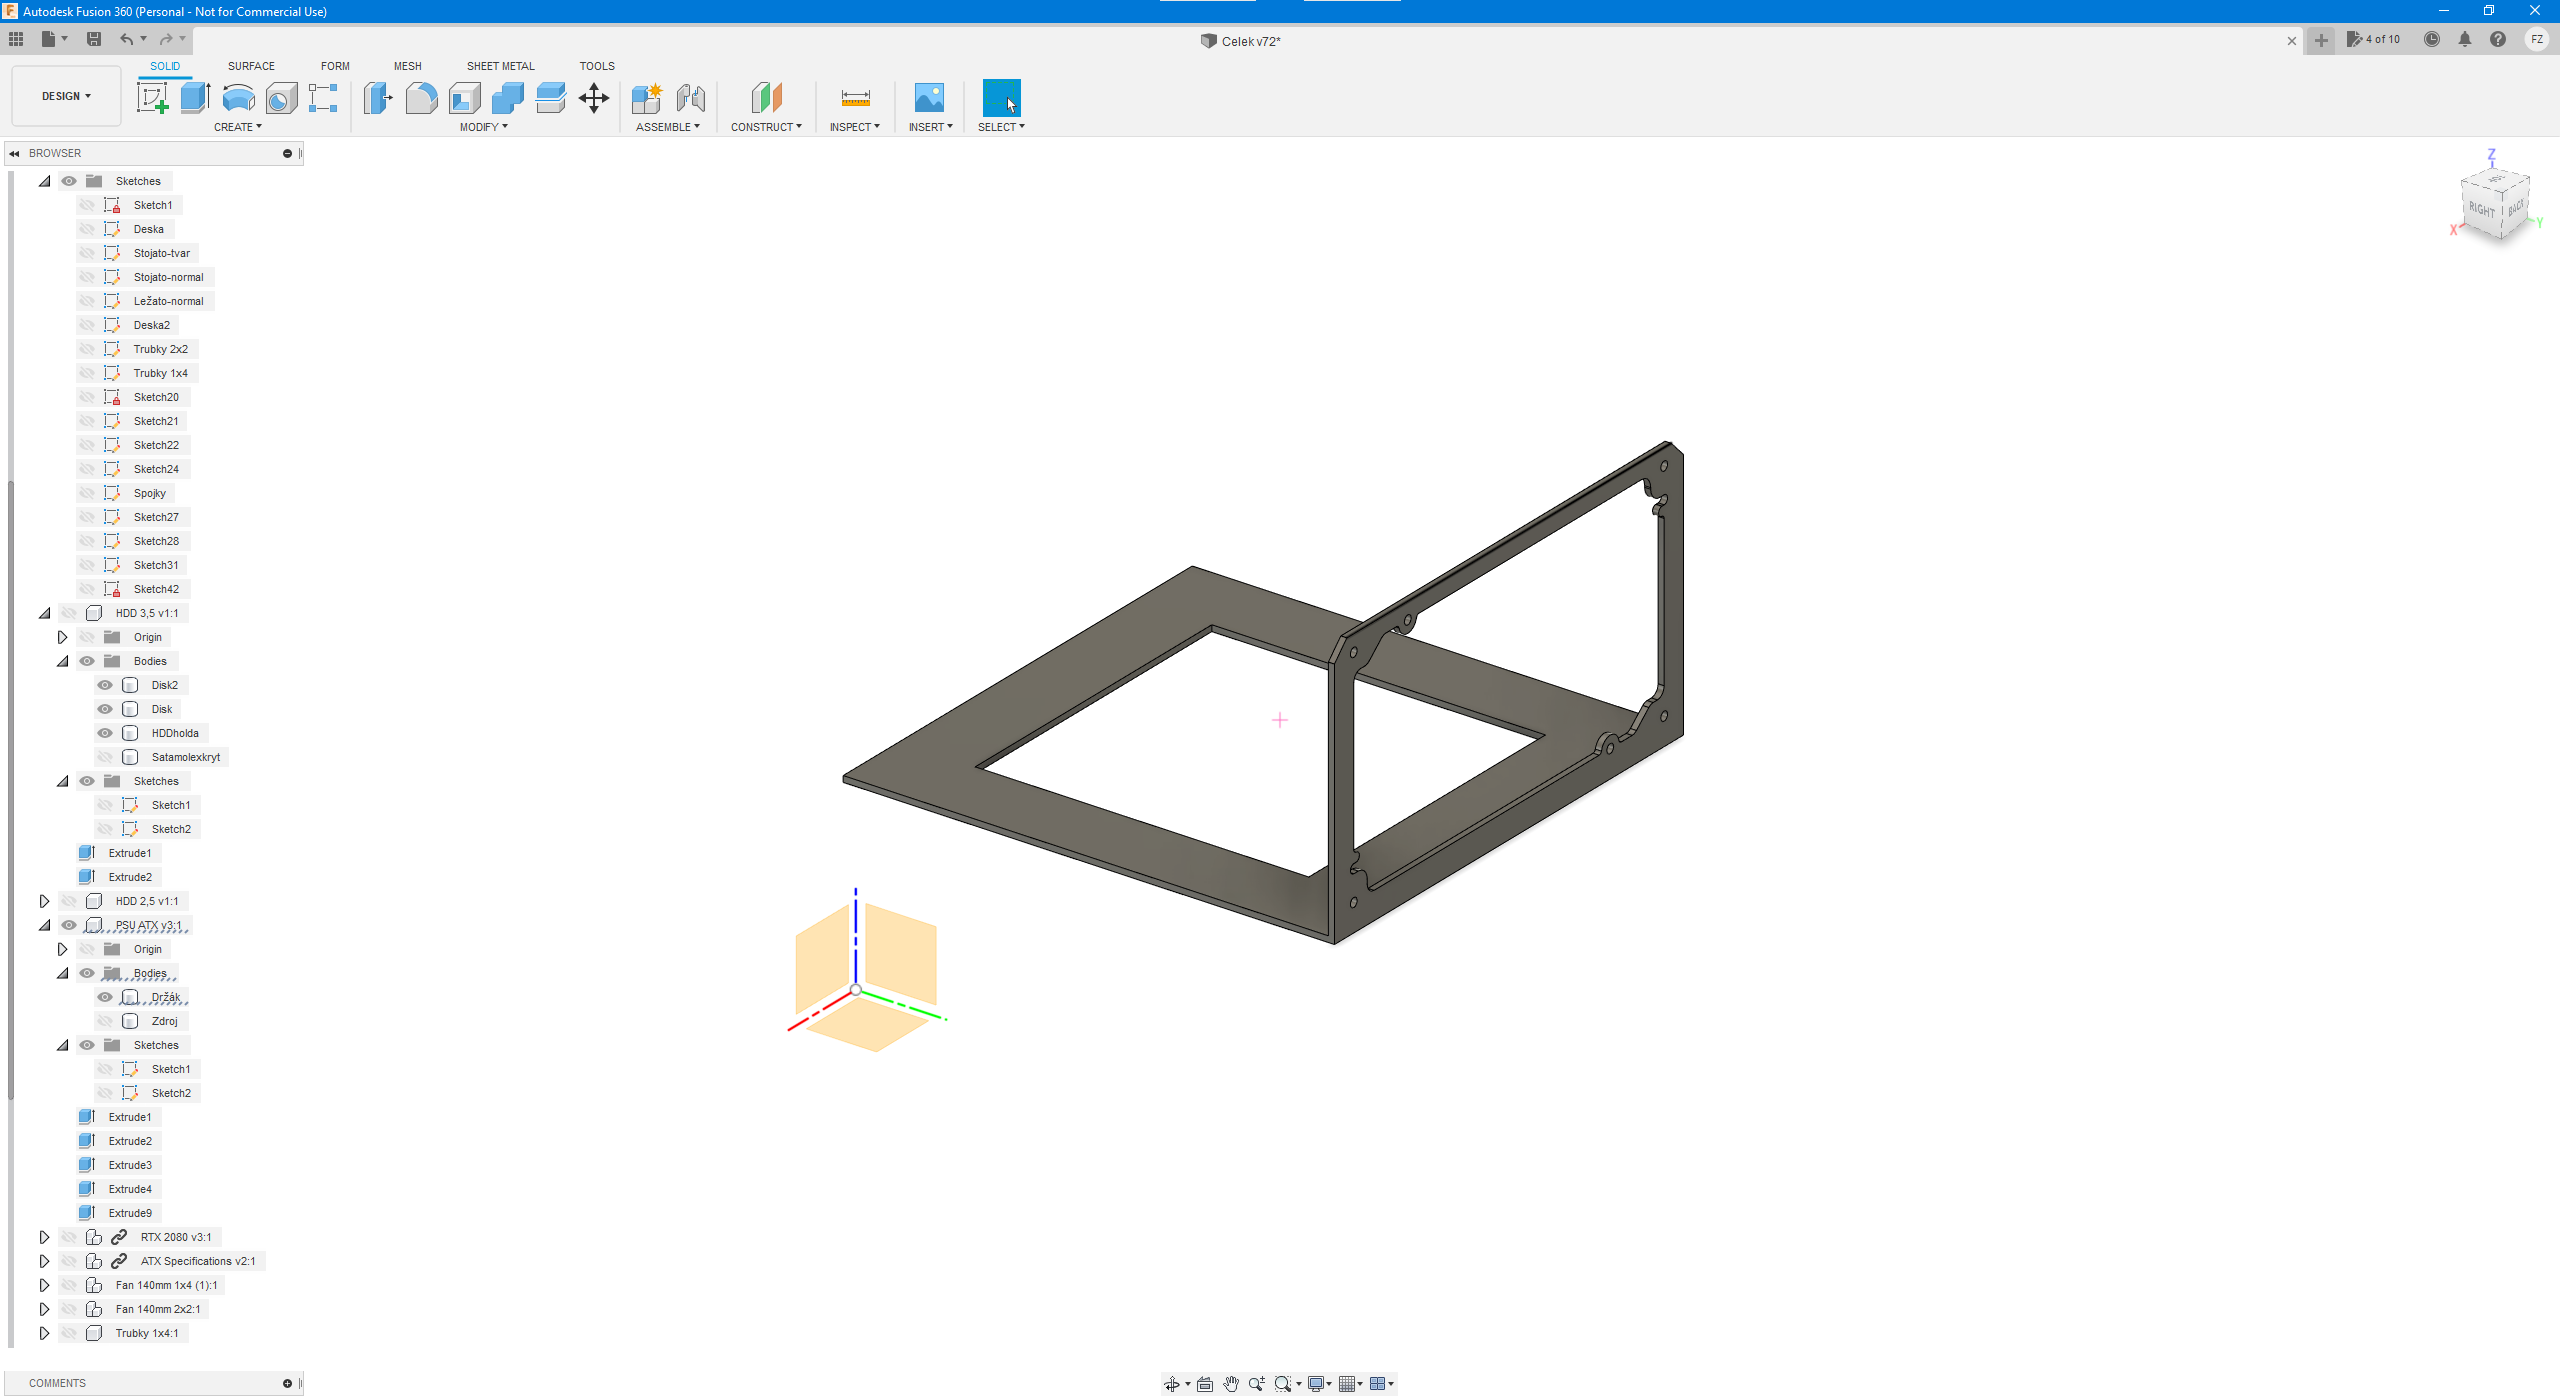This screenshot has width=2560, height=1400.
Task: Click the Extrude tool icon
Action: (x=195, y=98)
